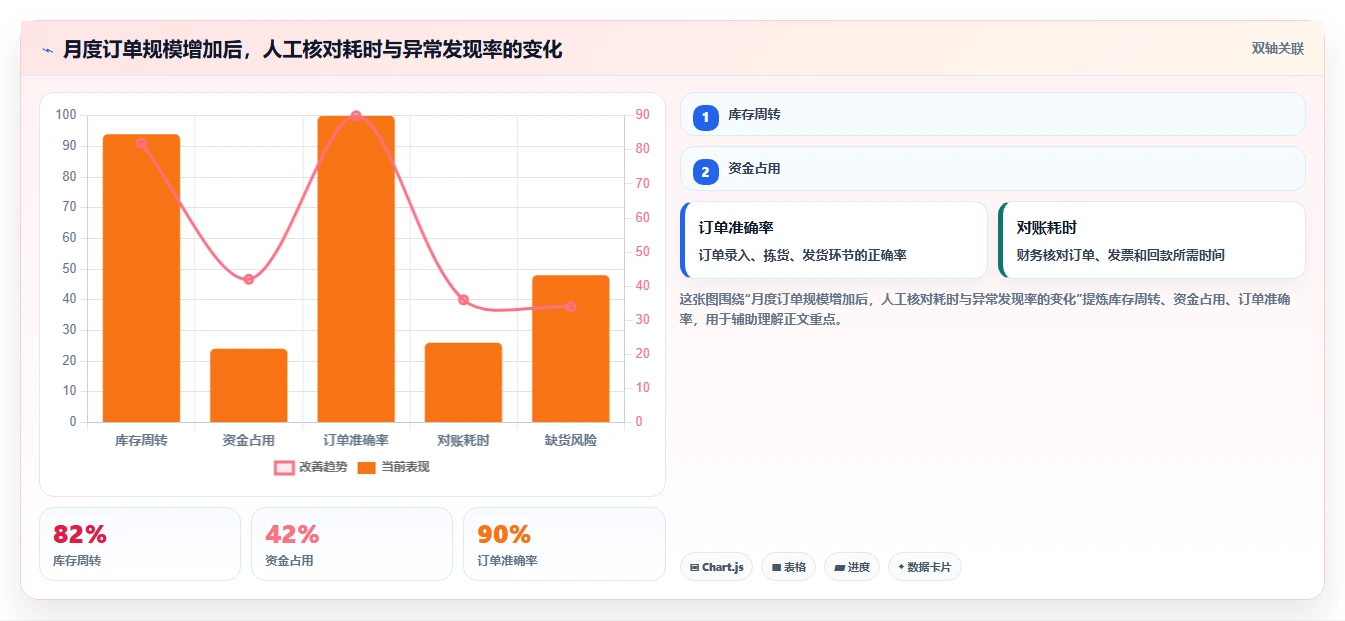Select the 资金占用 list row
This screenshot has width=1345, height=621.
(x=992, y=169)
